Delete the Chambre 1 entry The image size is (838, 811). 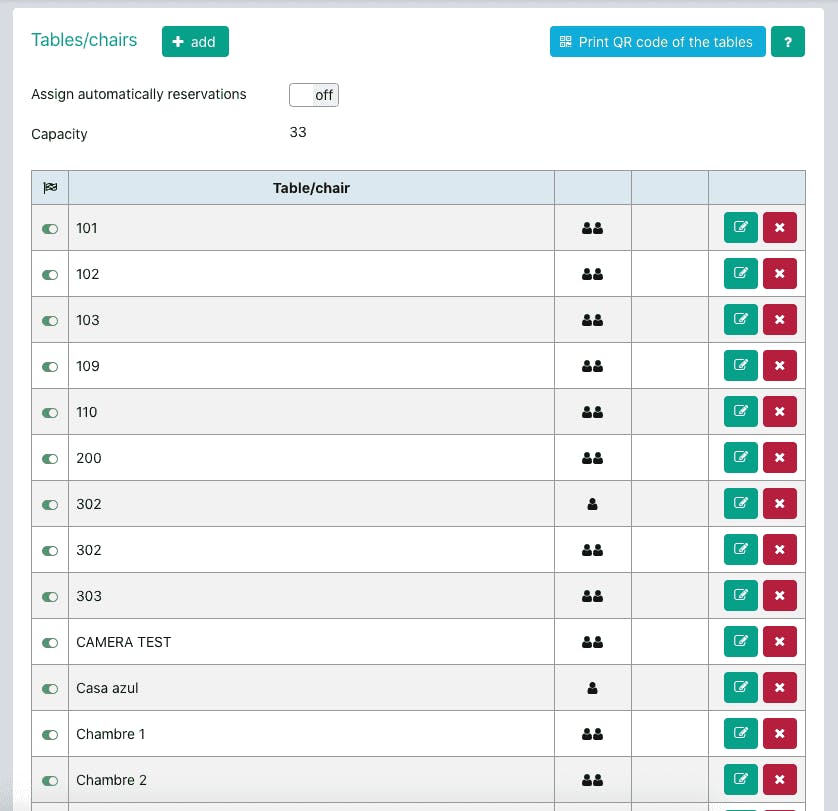[780, 733]
